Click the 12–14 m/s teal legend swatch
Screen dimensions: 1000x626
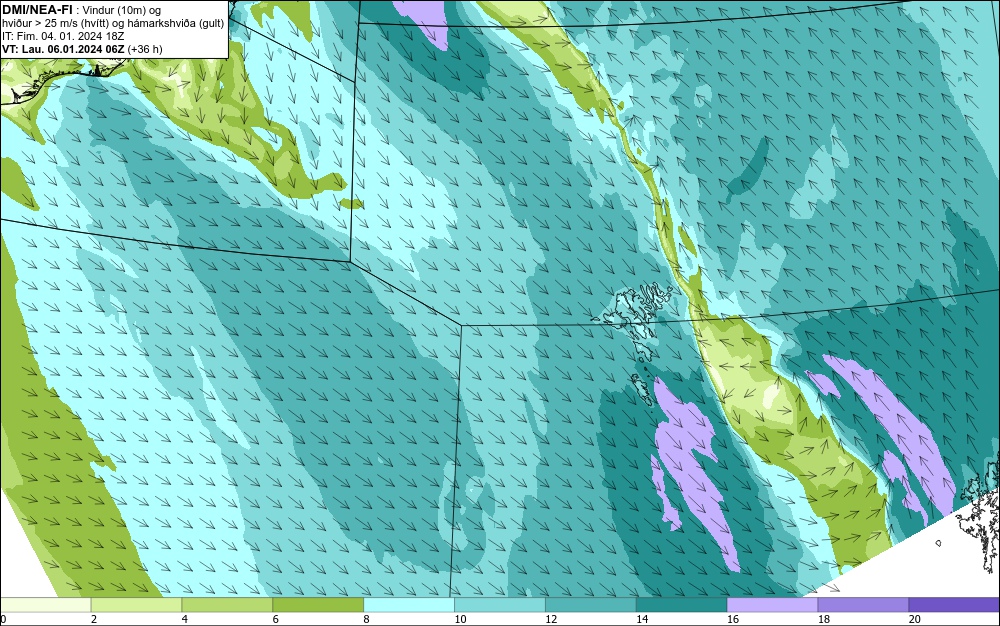[x=591, y=605]
